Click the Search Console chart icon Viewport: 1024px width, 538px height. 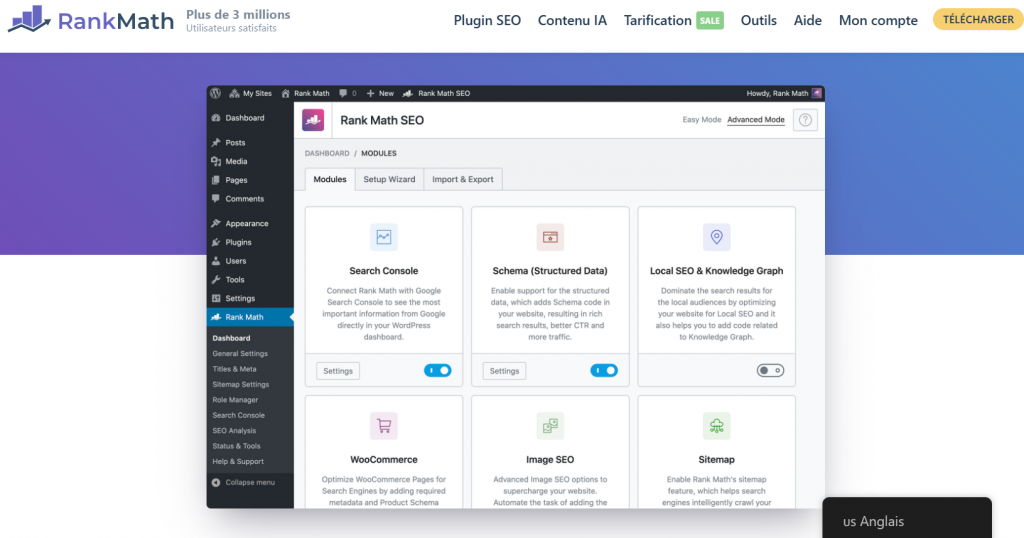[383, 237]
